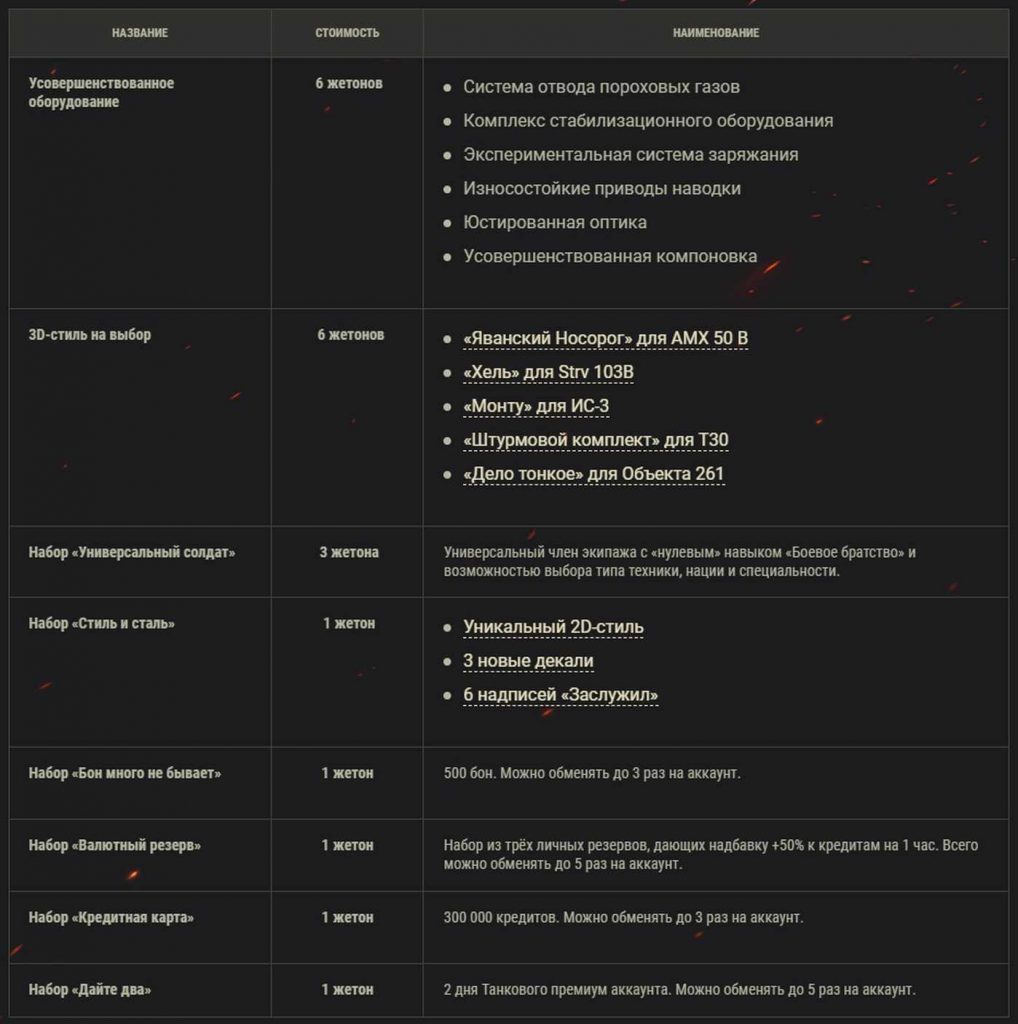This screenshot has width=1018, height=1024.
Task: Click the Набор «Валютный резерв» row title
Action: point(115,846)
